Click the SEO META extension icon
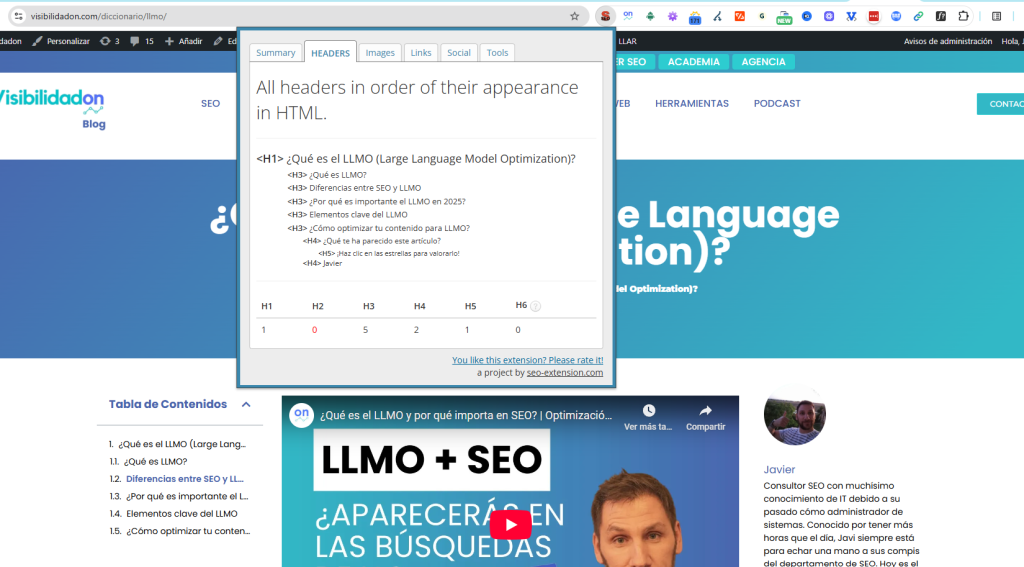1024x567 pixels. coord(605,16)
